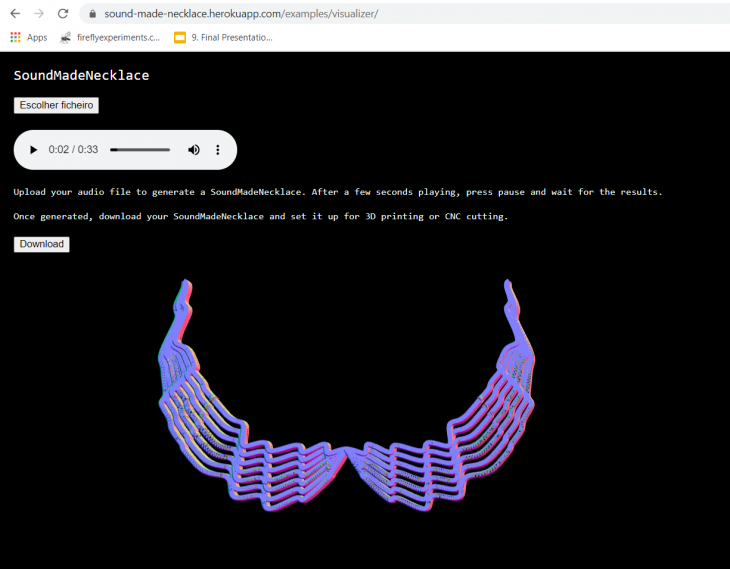Open the fireflyexperiments bookmark
Viewport: 730px width, 569px height.
click(110, 37)
